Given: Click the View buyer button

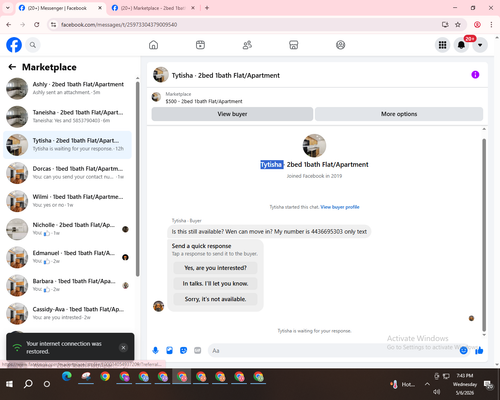Looking at the screenshot, I should pos(232,114).
